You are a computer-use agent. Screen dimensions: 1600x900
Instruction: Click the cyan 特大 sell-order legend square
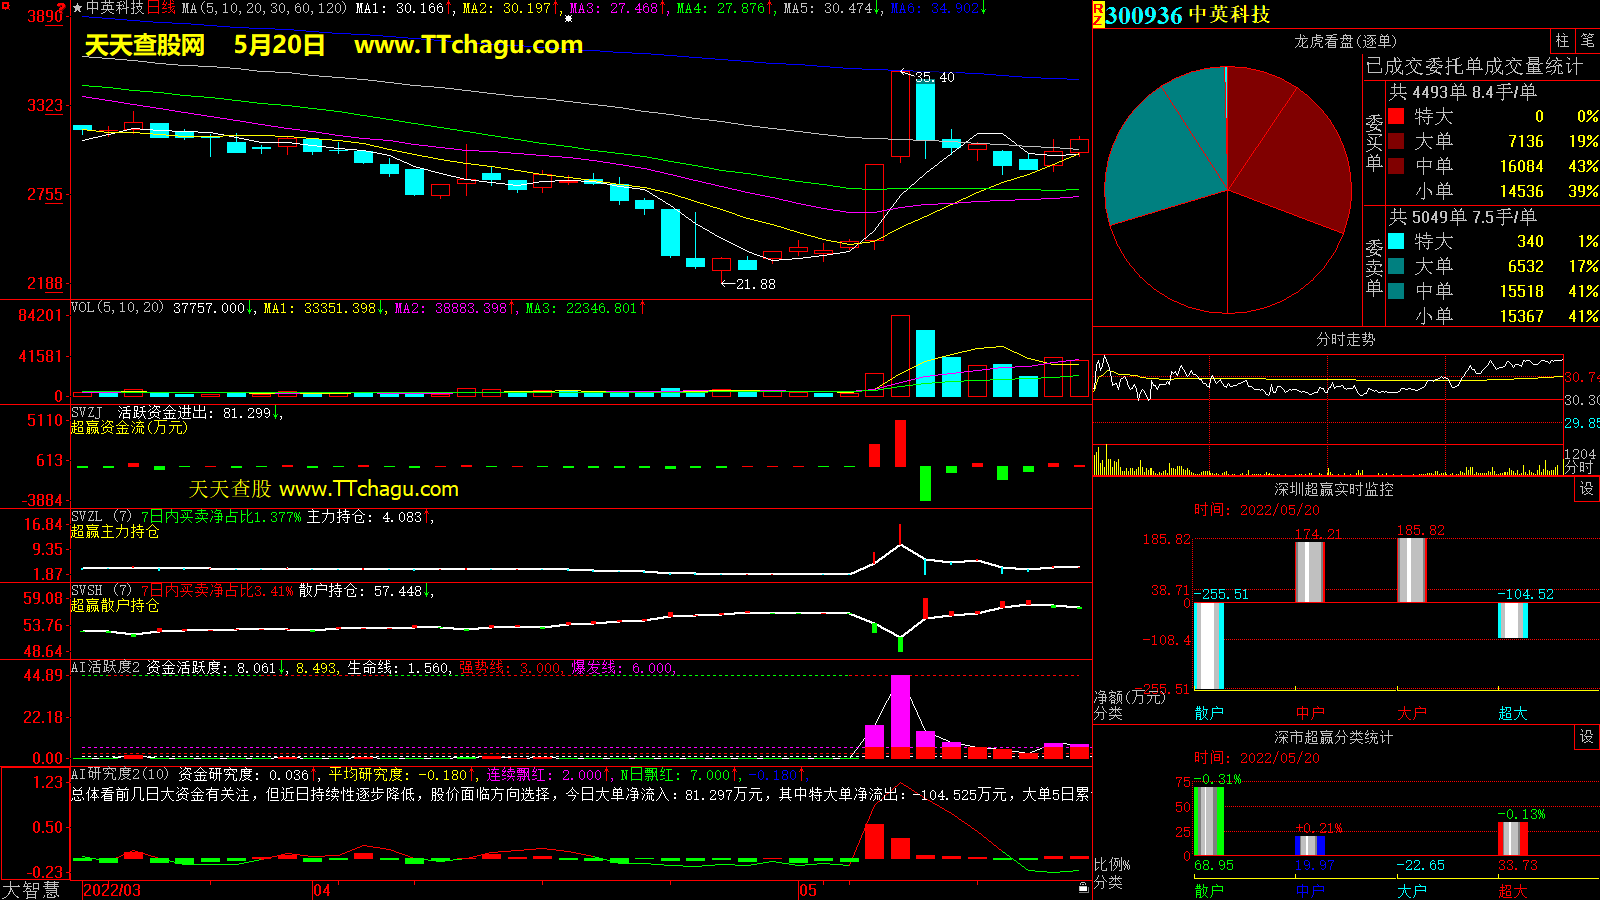tap(1396, 242)
